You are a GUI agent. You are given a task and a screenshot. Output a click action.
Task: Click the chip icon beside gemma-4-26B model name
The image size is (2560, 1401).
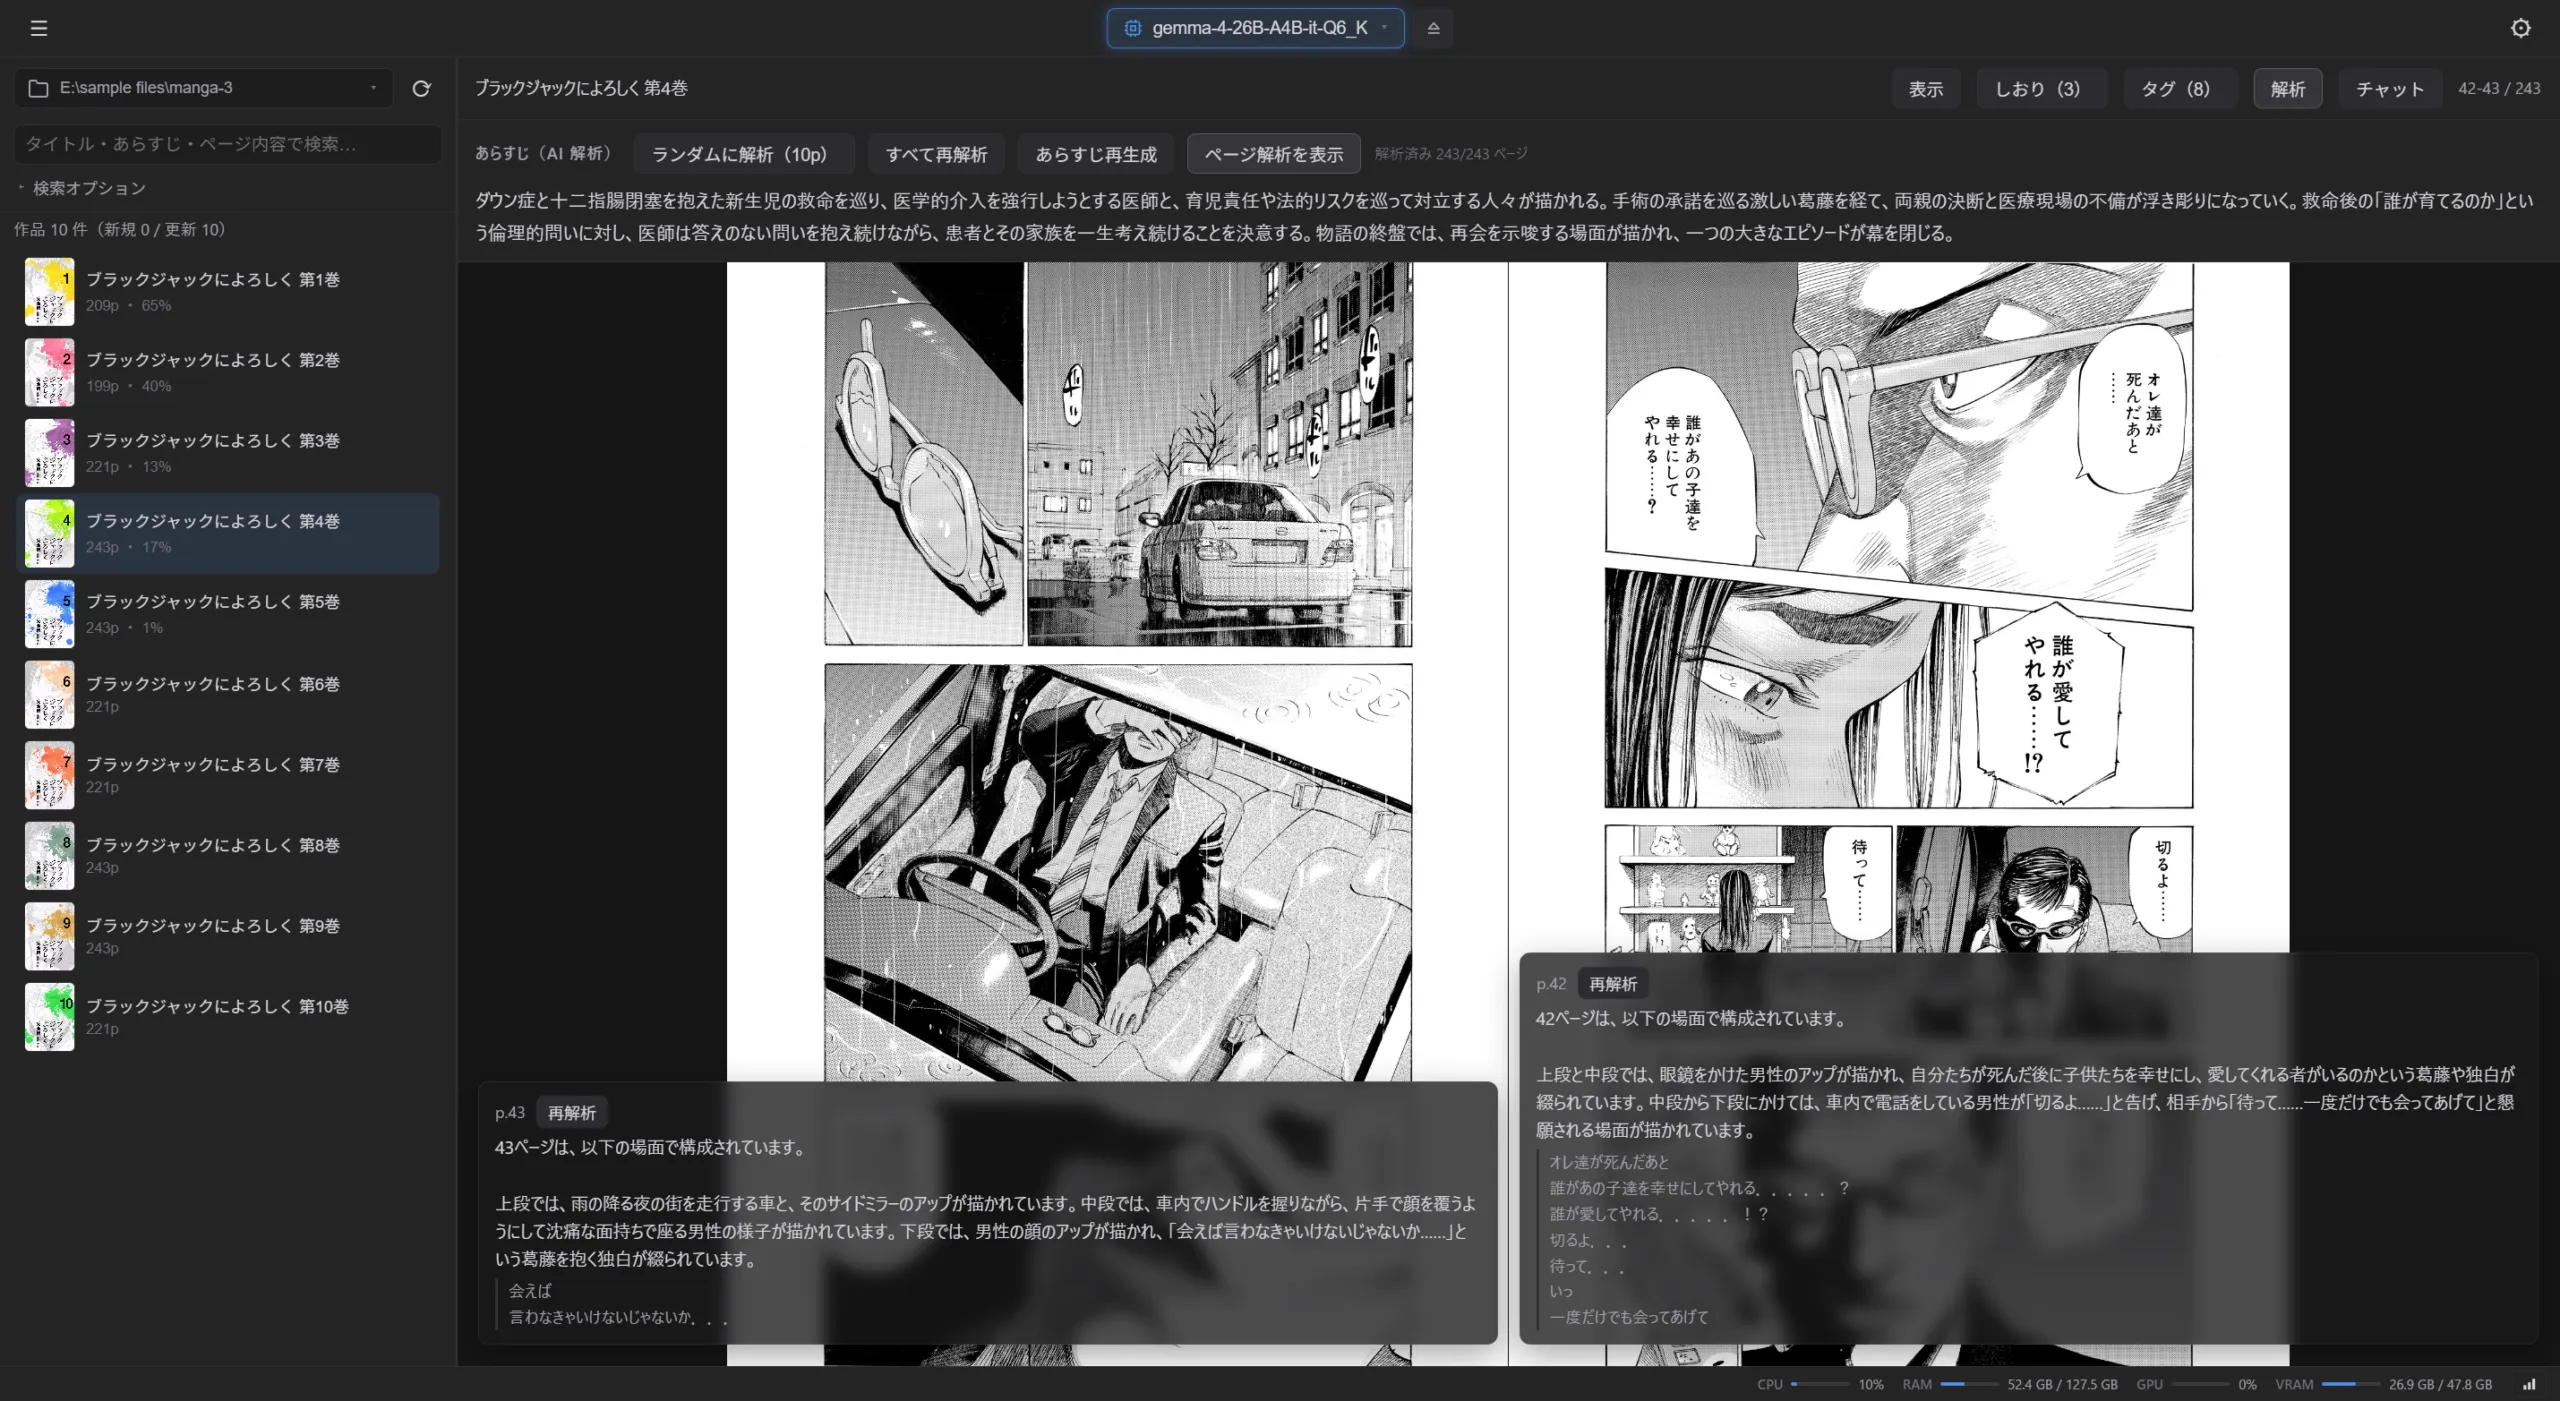(1132, 28)
